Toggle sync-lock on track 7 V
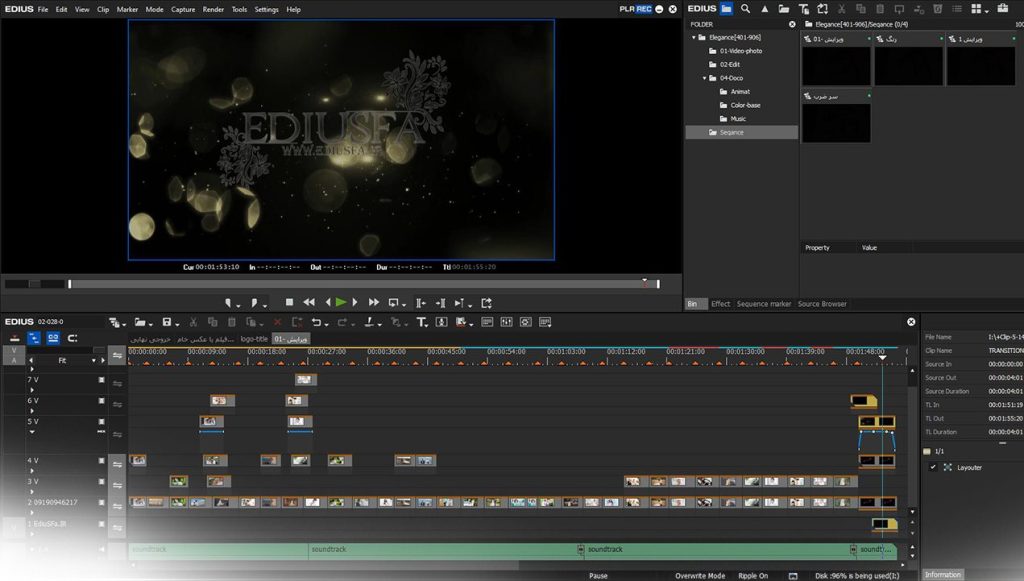Image resolution: width=1024 pixels, height=581 pixels. coord(118,383)
